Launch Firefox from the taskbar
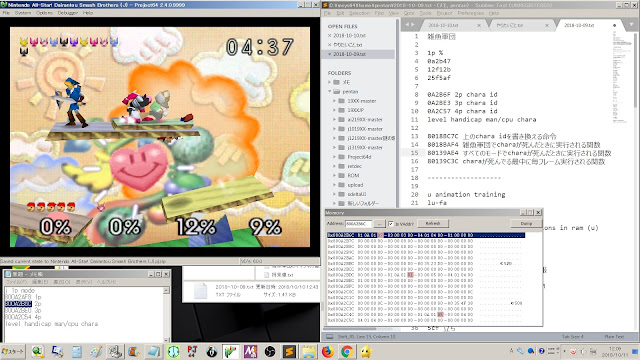The image size is (640, 360). tap(327, 351)
